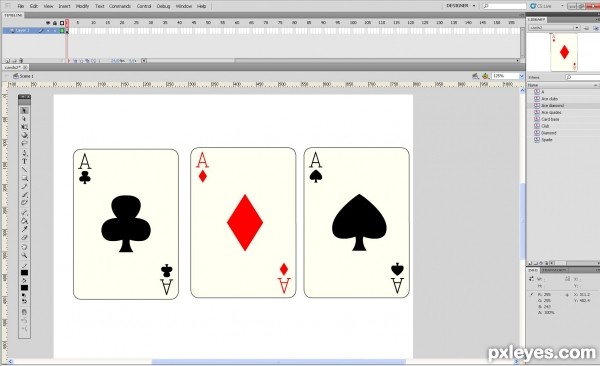600x366 pixels.
Task: Switch to the TIMELINE tab
Action: click(13, 15)
